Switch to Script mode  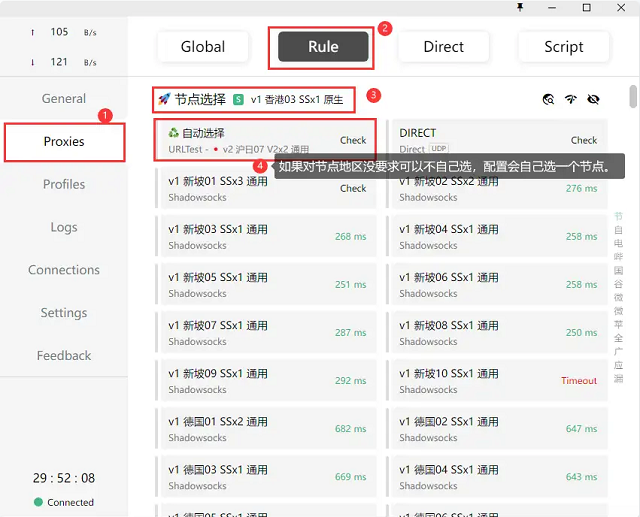coord(564,47)
